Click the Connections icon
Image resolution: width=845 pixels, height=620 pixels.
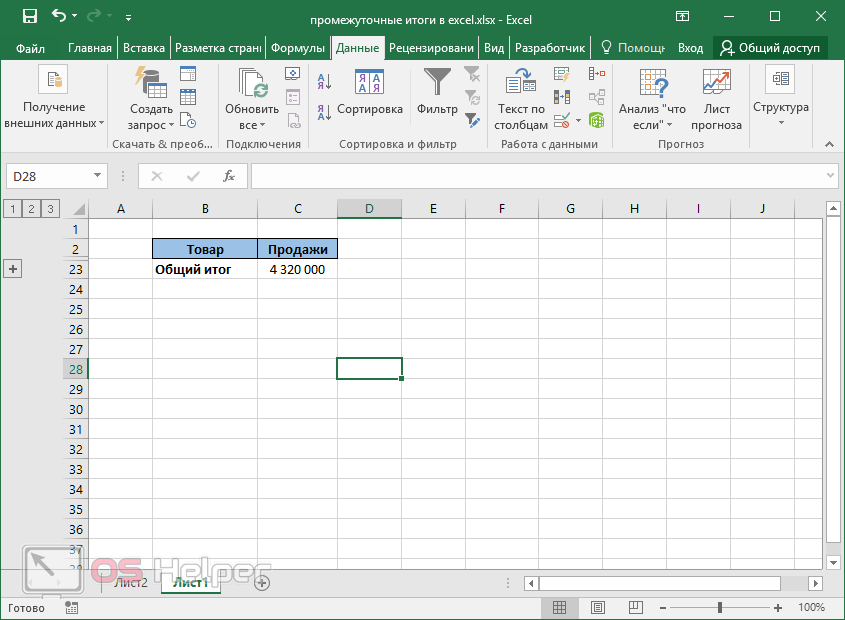293,74
